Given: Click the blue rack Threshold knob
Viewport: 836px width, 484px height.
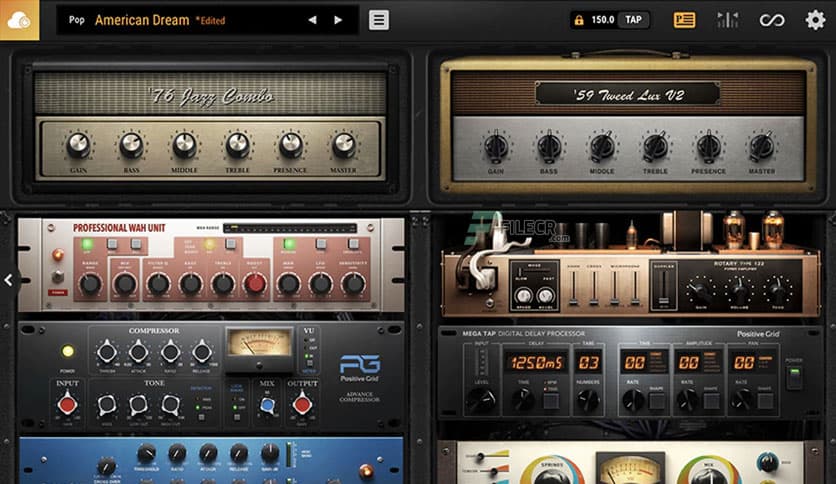Looking at the screenshot, I should 146,454.
